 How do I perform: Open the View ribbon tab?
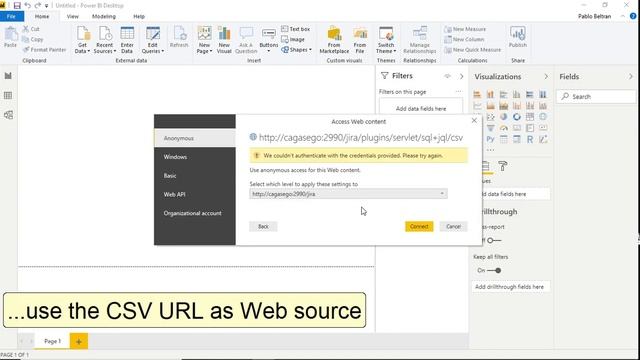73,16
